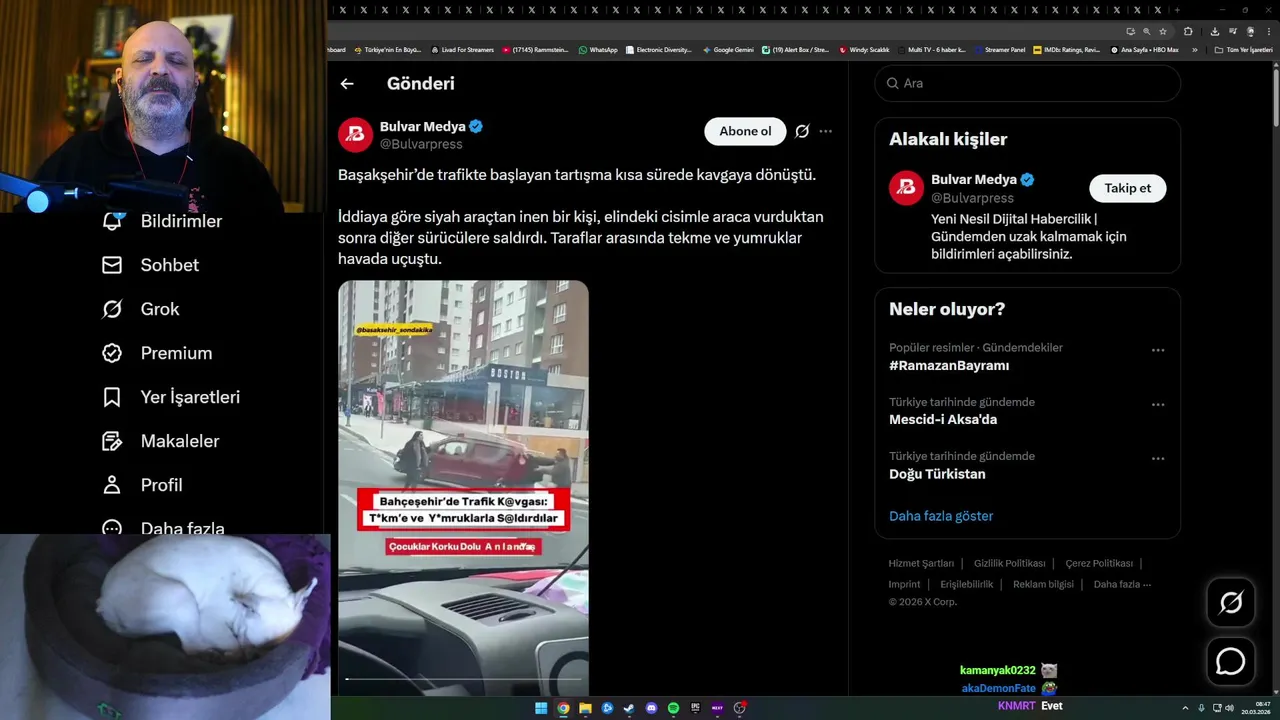Click the video progress bar
The height and width of the screenshot is (720, 1280).
point(463,680)
